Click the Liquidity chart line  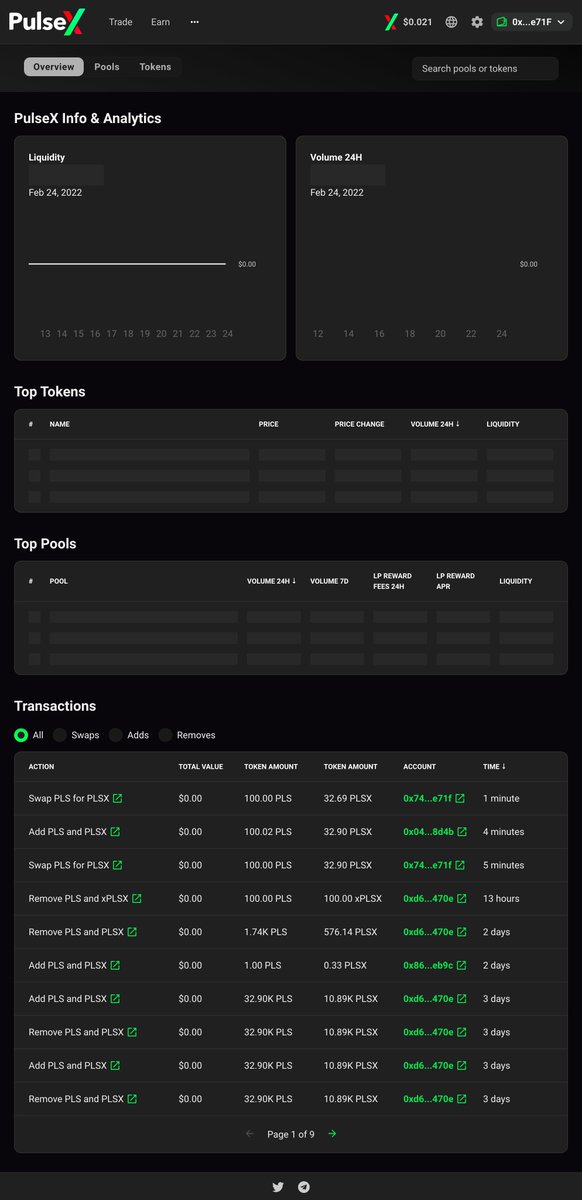pos(127,264)
